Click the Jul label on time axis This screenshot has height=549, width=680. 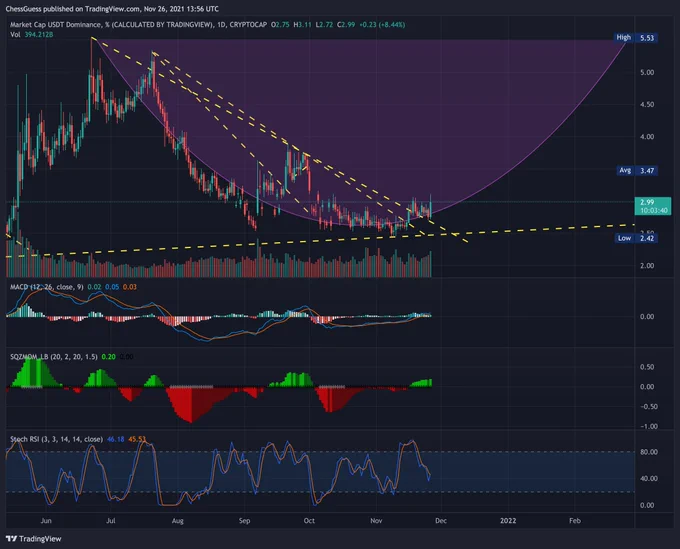(111, 520)
